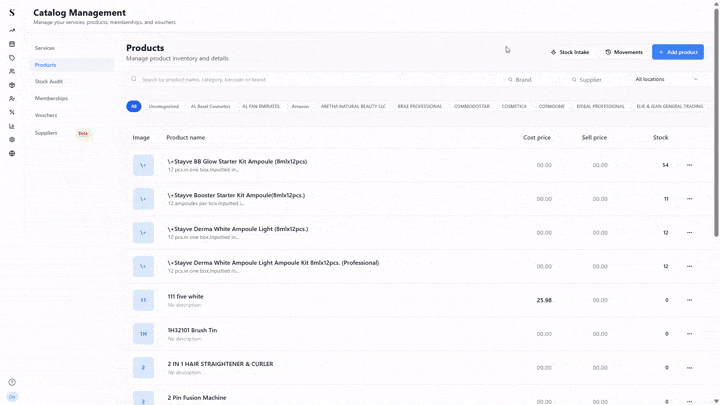The height and width of the screenshot is (405, 720).
Task: Open product Stayve Booster Starter Kit Ampoule
Action: click(236, 195)
